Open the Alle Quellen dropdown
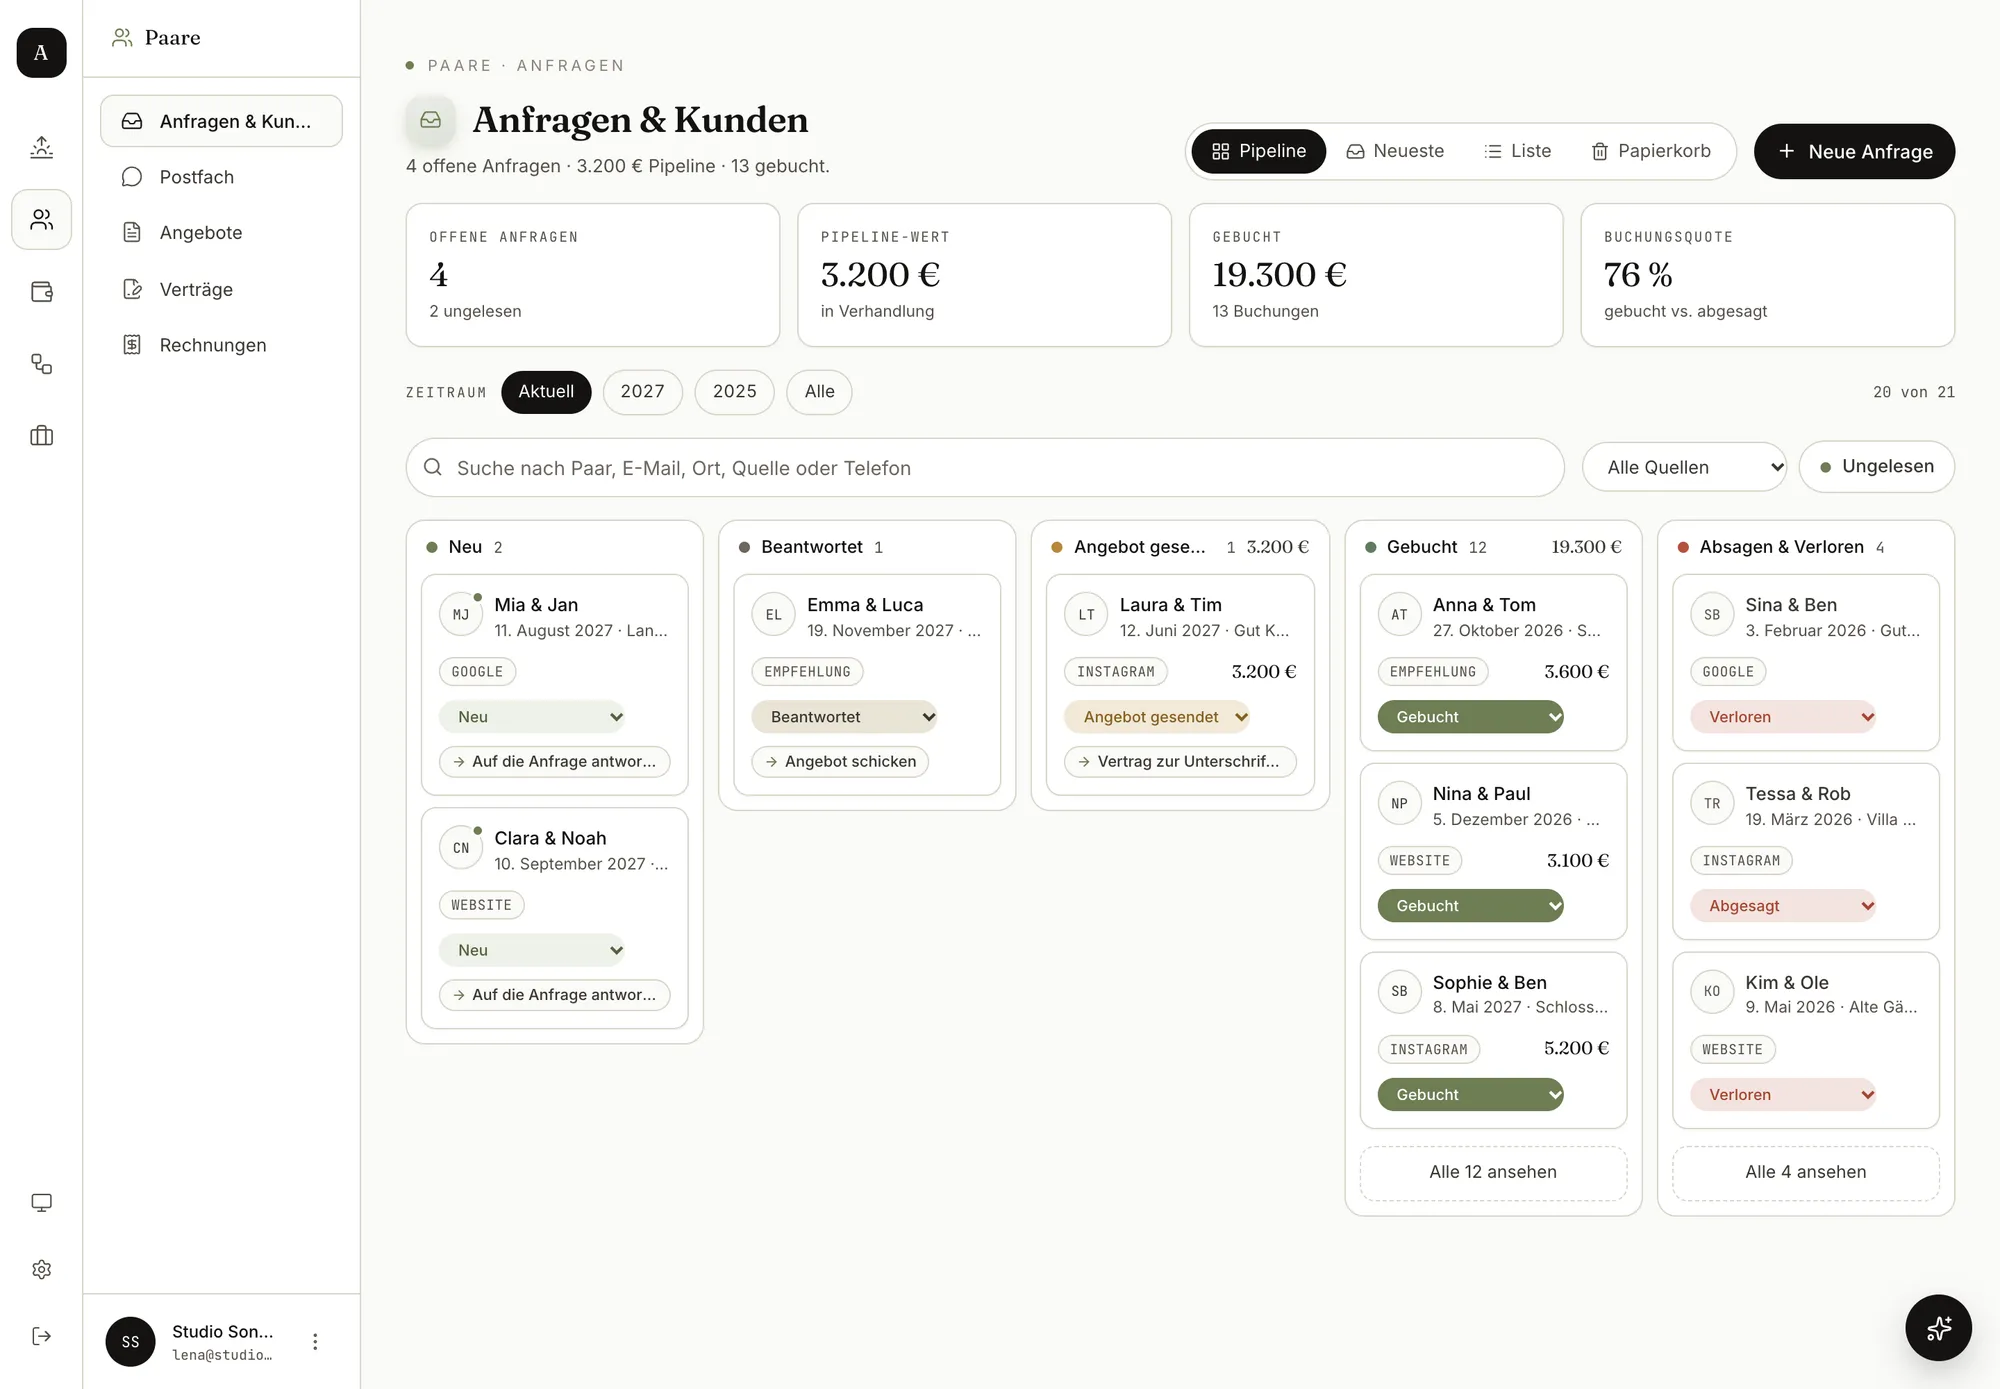Viewport: 2000px width, 1389px height. pyautogui.click(x=1684, y=467)
